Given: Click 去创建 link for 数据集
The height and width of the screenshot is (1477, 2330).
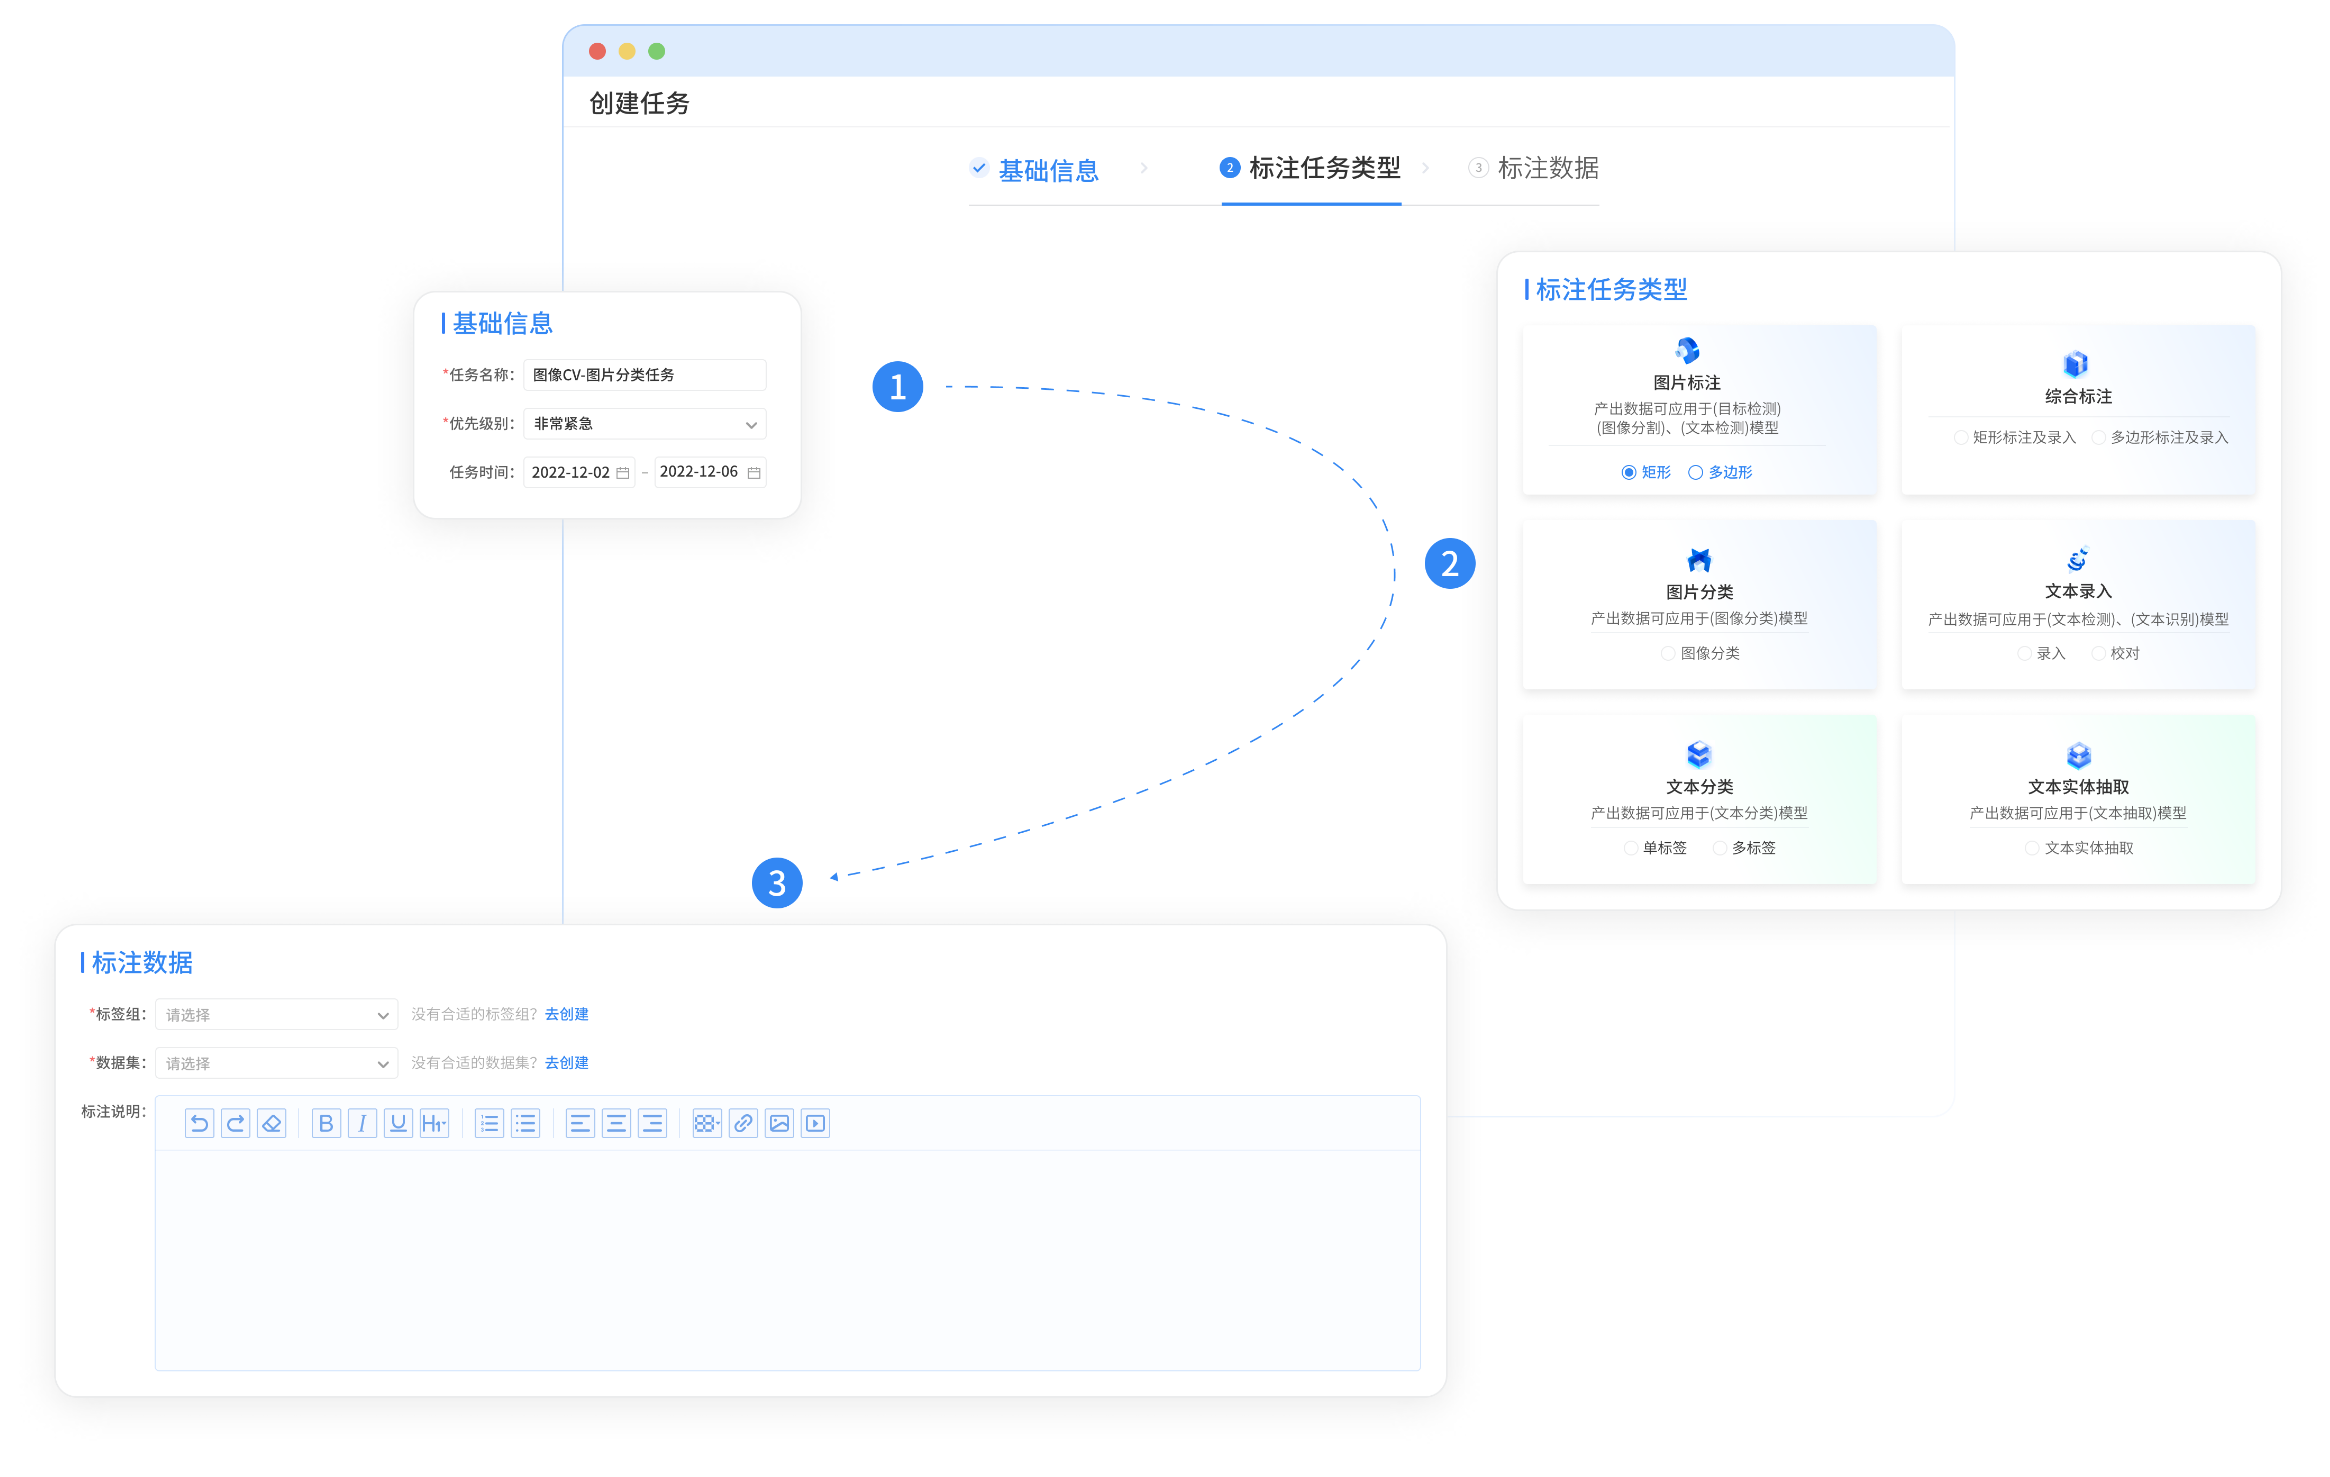Looking at the screenshot, I should (567, 1063).
